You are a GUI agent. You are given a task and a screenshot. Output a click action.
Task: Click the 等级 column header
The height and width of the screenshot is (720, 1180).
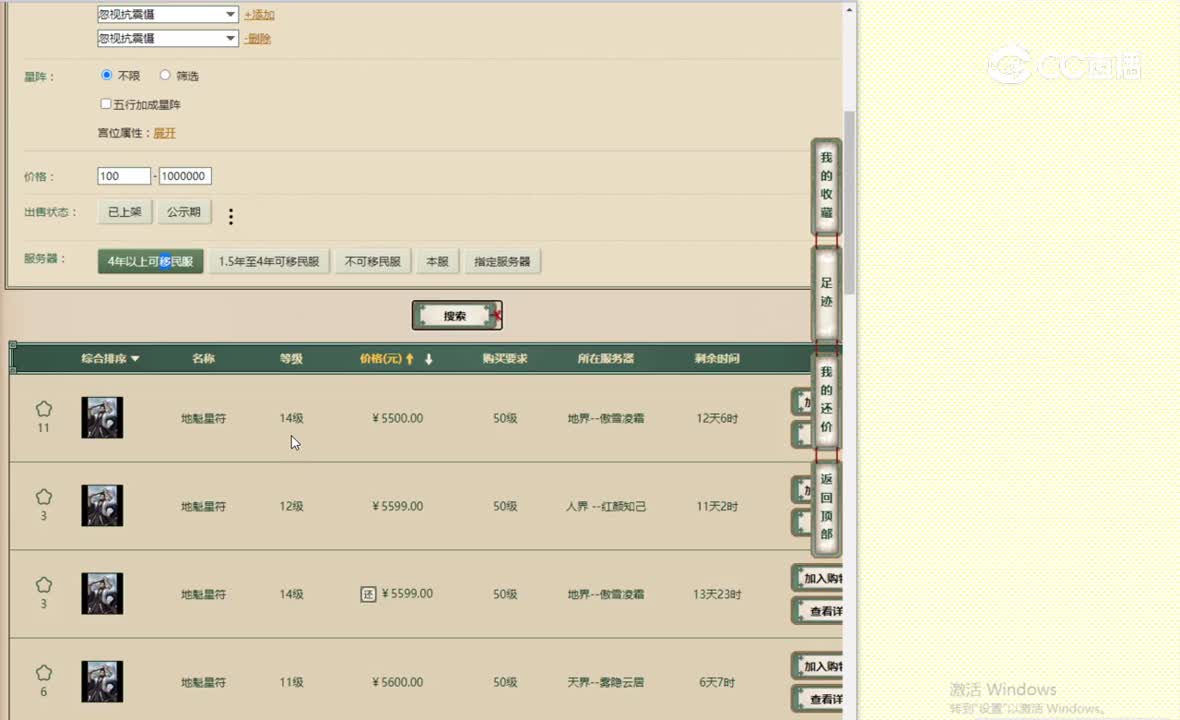pyautogui.click(x=291, y=359)
